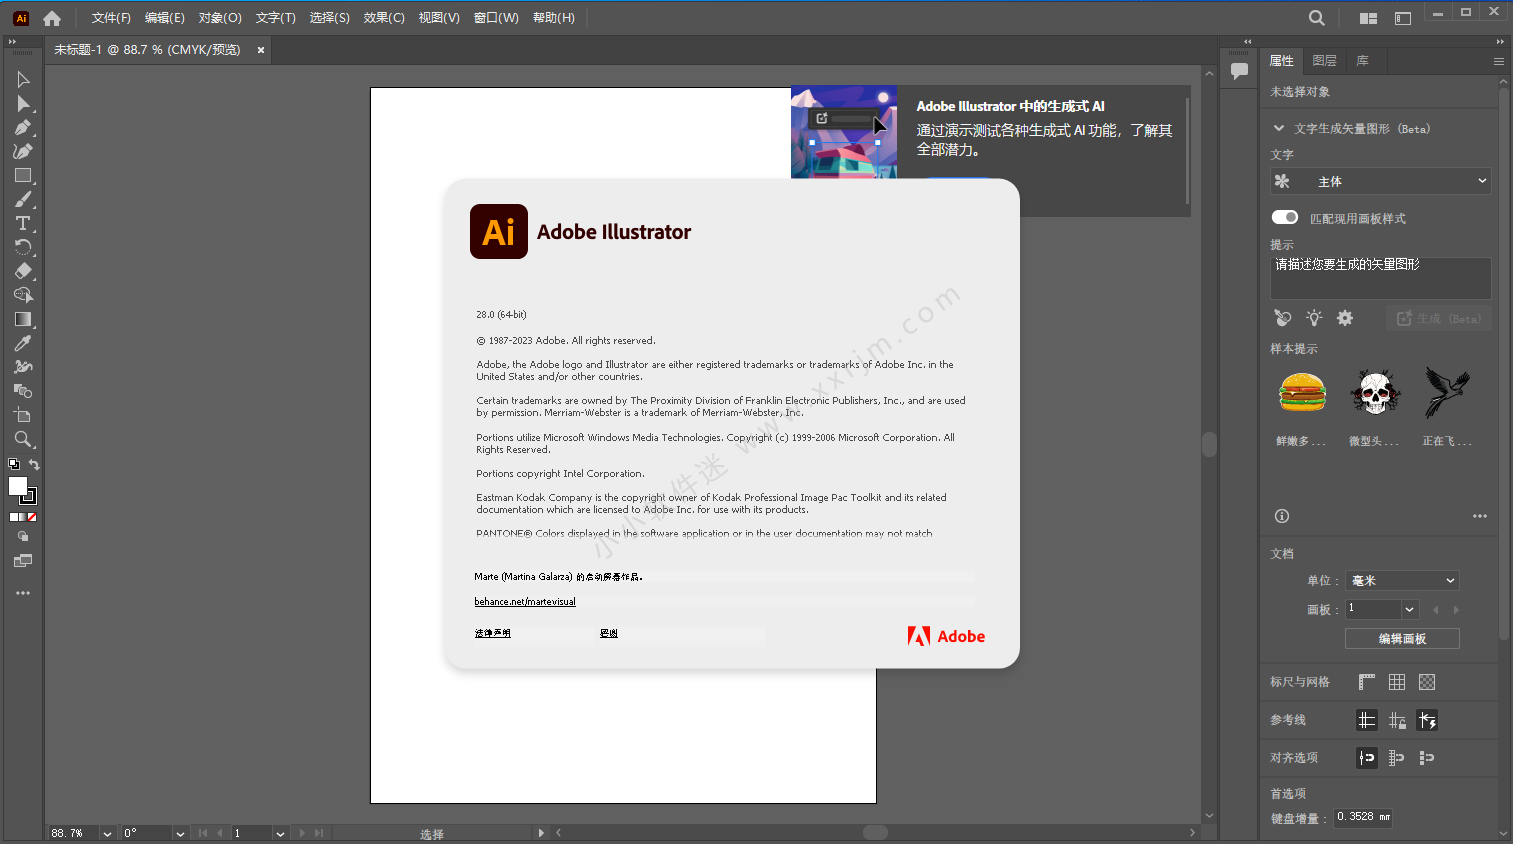Screen dimensions: 1513x844
Task: Click the 生成 (Beta) button
Action: (x=1439, y=318)
